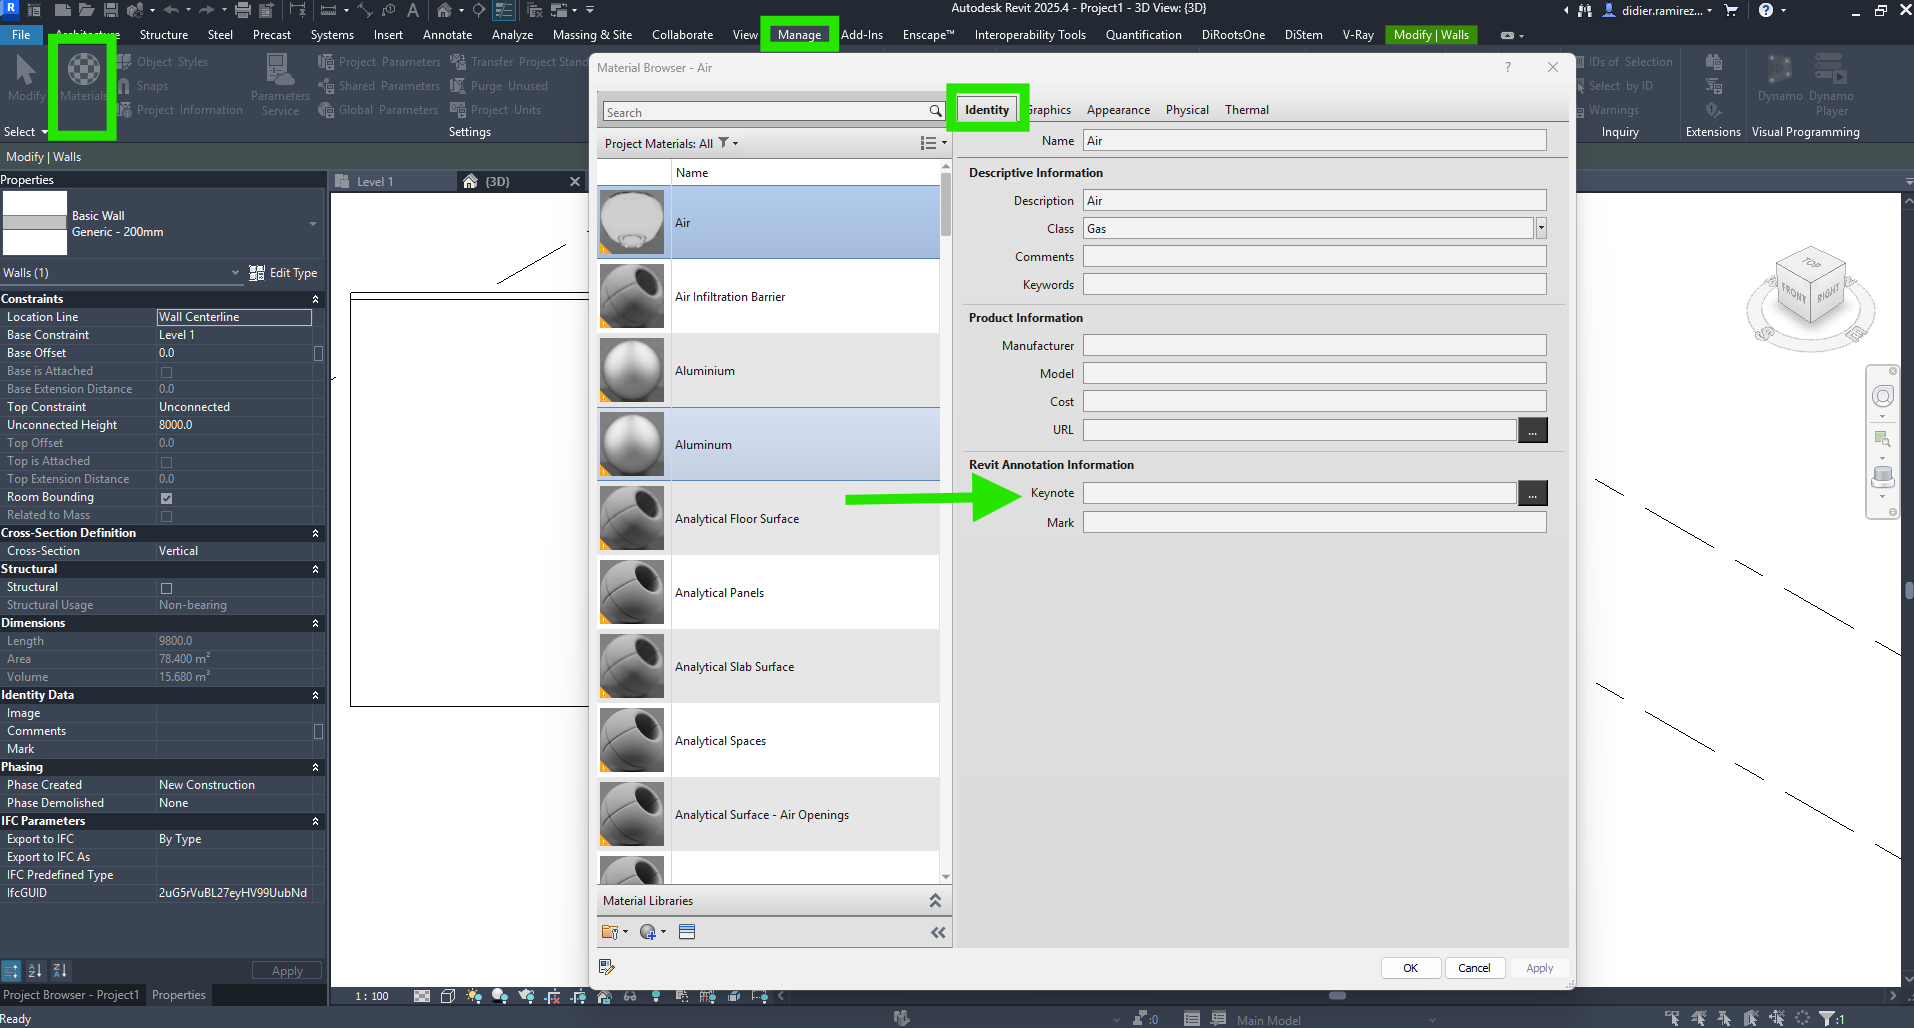The height and width of the screenshot is (1028, 1914).
Task: Click the selection filter funnel in status bar
Action: [1827, 1018]
